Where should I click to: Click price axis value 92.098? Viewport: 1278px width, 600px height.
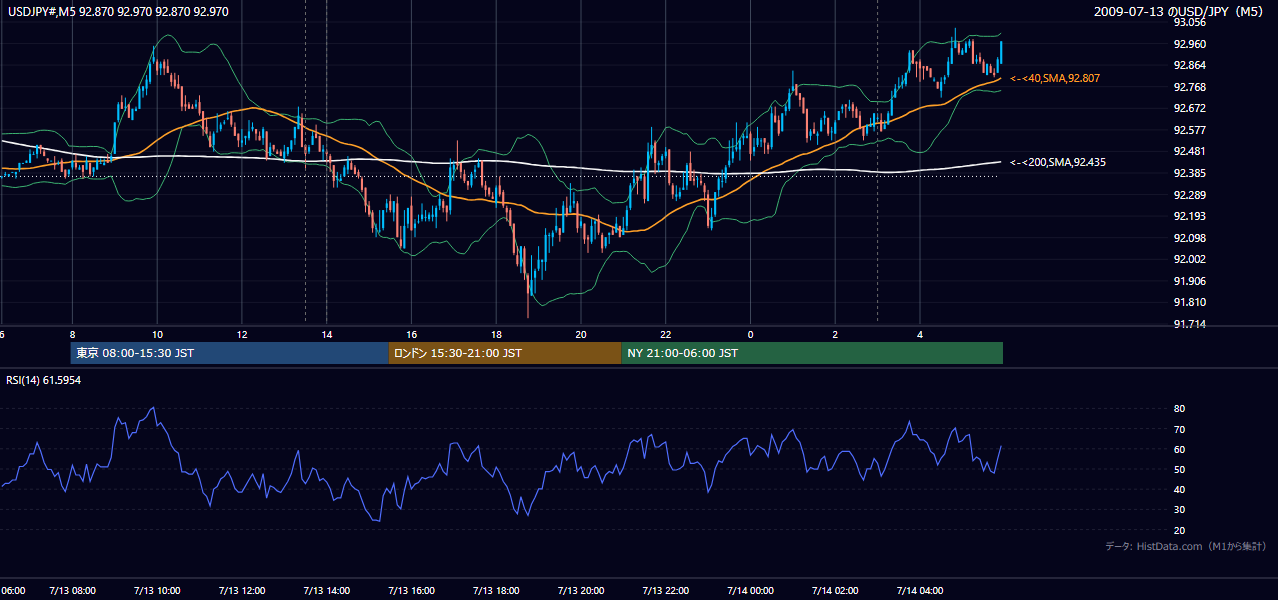tap(1189, 238)
